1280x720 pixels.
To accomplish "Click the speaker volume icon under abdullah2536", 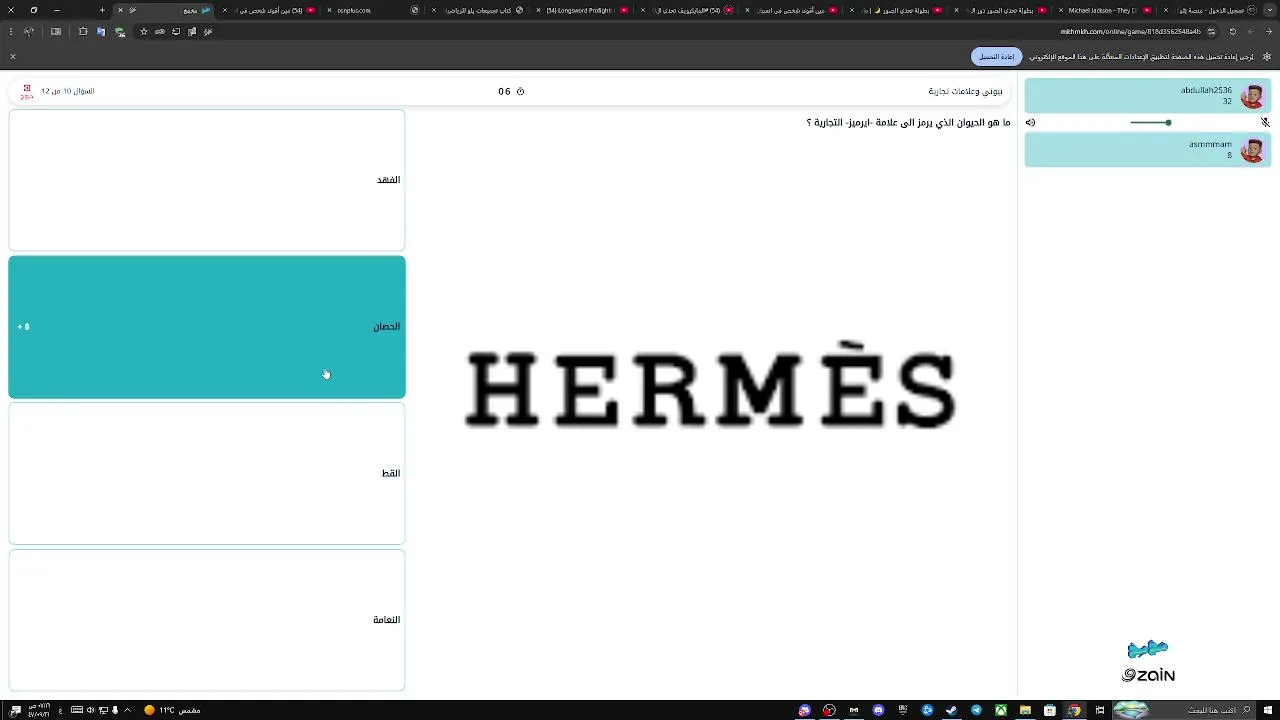I will [x=1030, y=123].
